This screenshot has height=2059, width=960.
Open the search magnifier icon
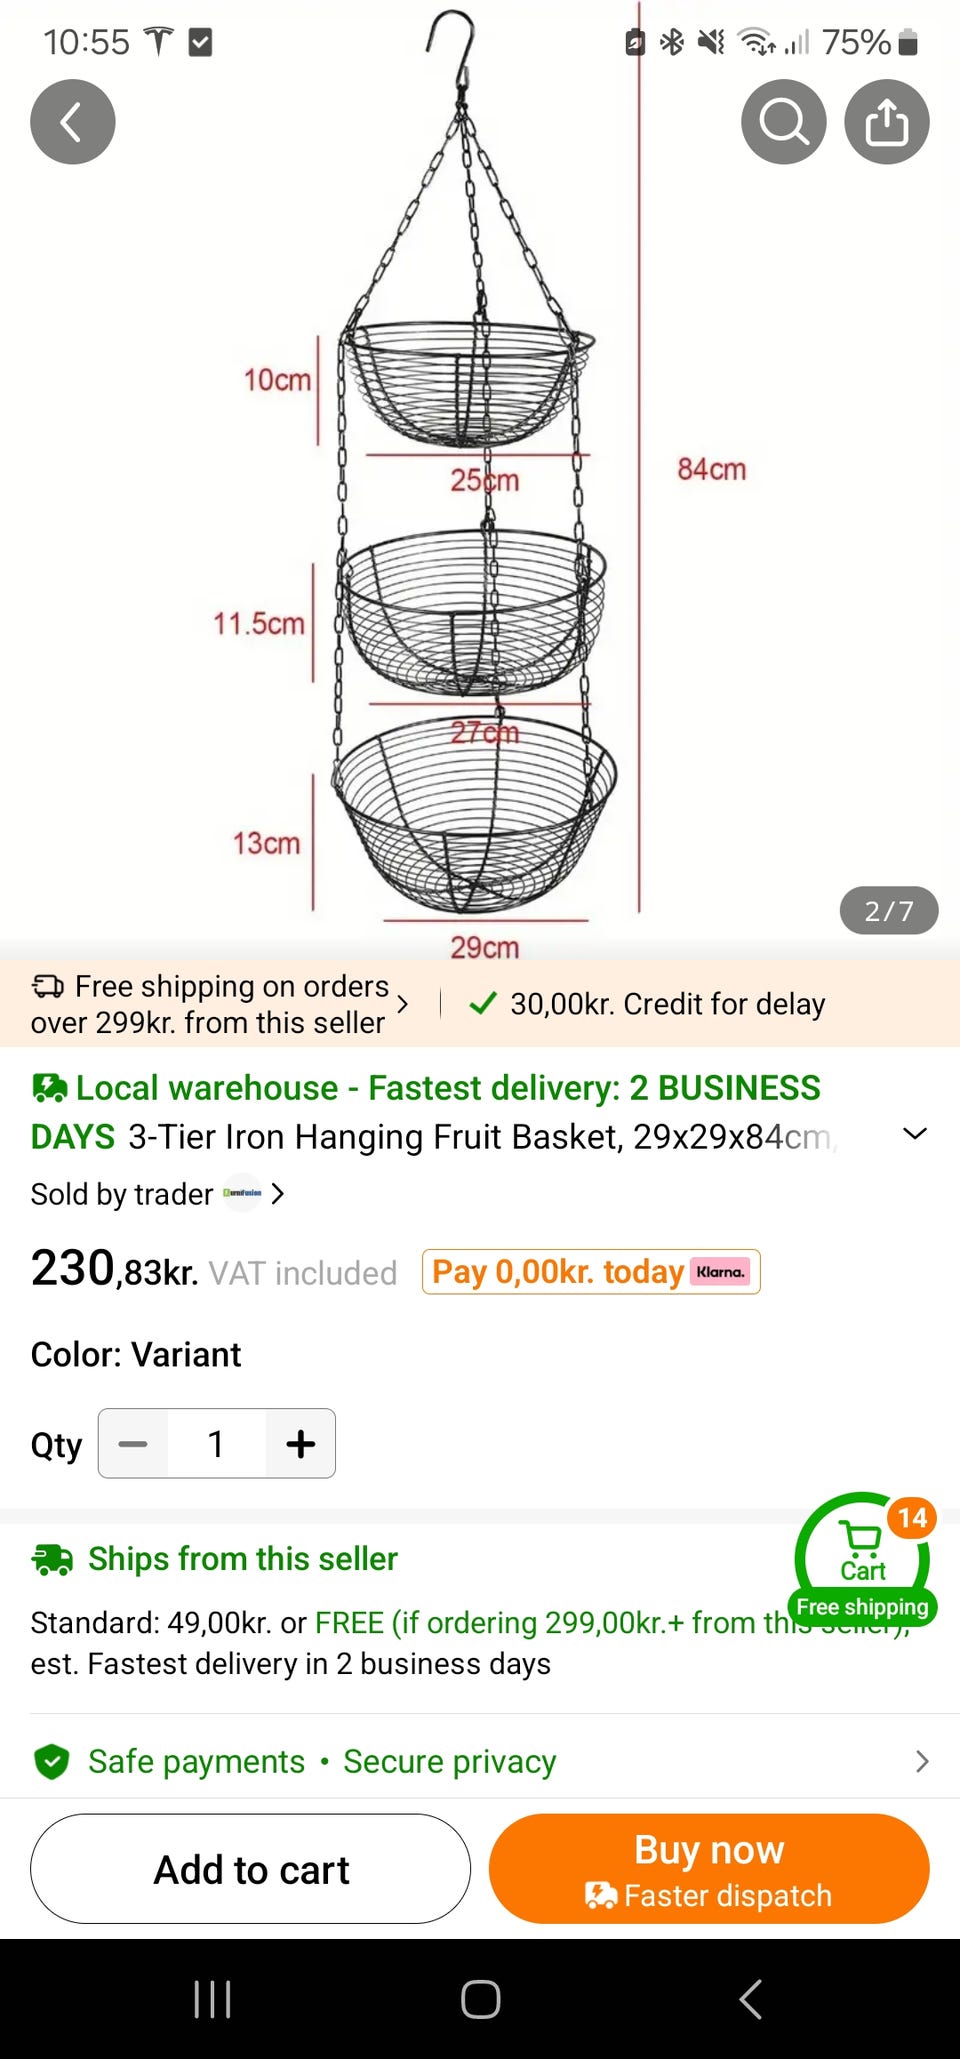point(783,122)
